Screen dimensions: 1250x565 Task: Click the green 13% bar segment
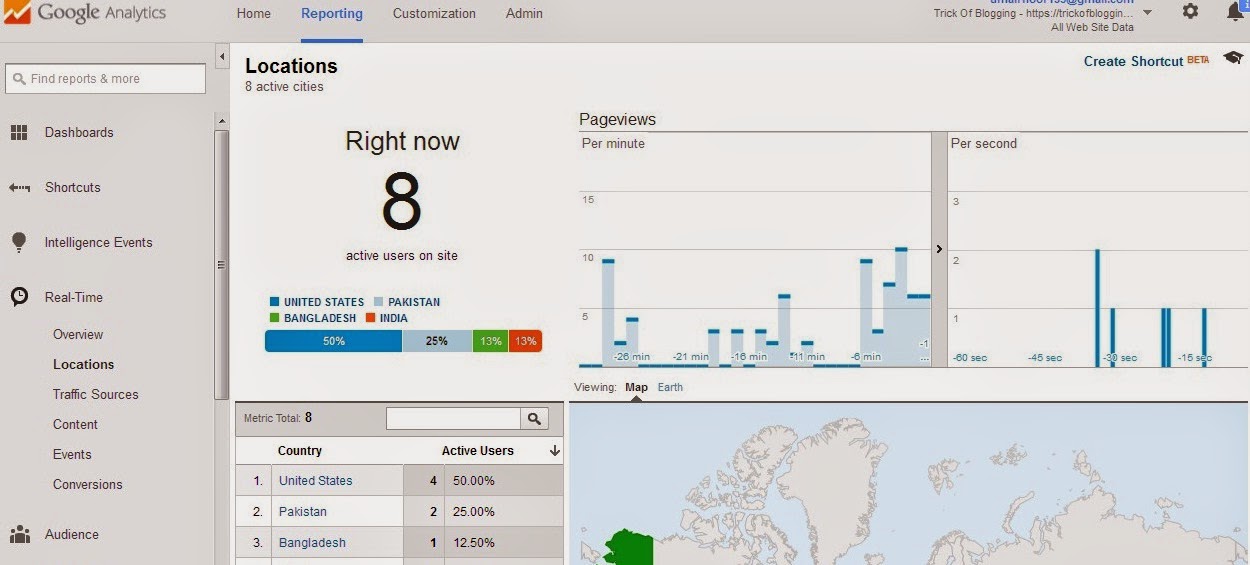(x=490, y=341)
